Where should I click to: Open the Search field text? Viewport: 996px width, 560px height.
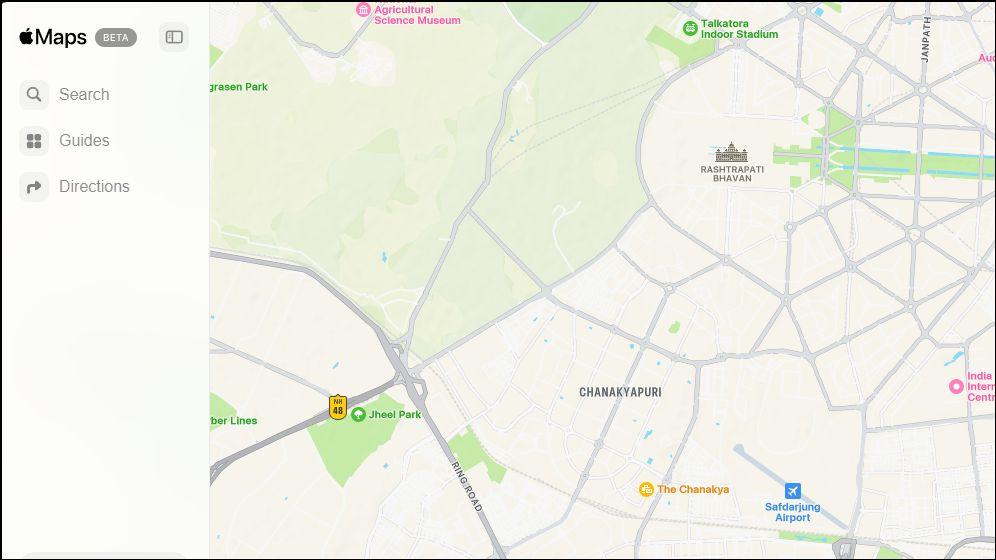click(x=84, y=95)
